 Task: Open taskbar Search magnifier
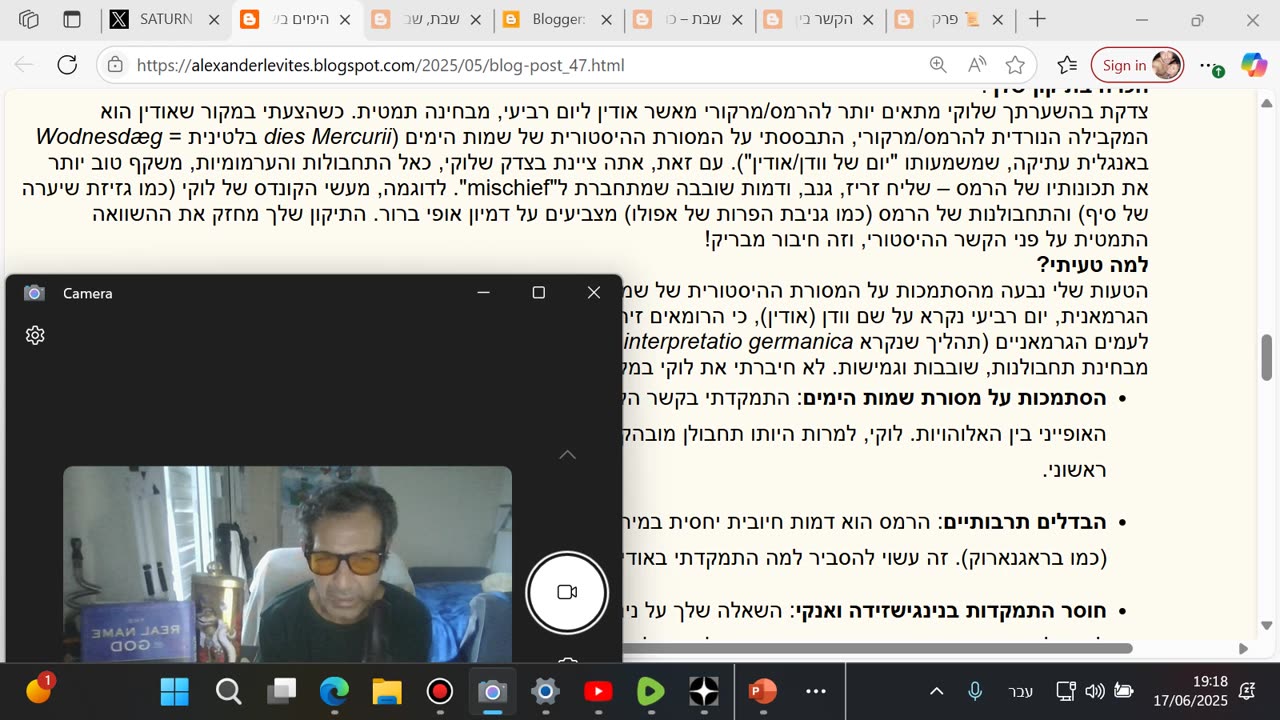(x=228, y=691)
